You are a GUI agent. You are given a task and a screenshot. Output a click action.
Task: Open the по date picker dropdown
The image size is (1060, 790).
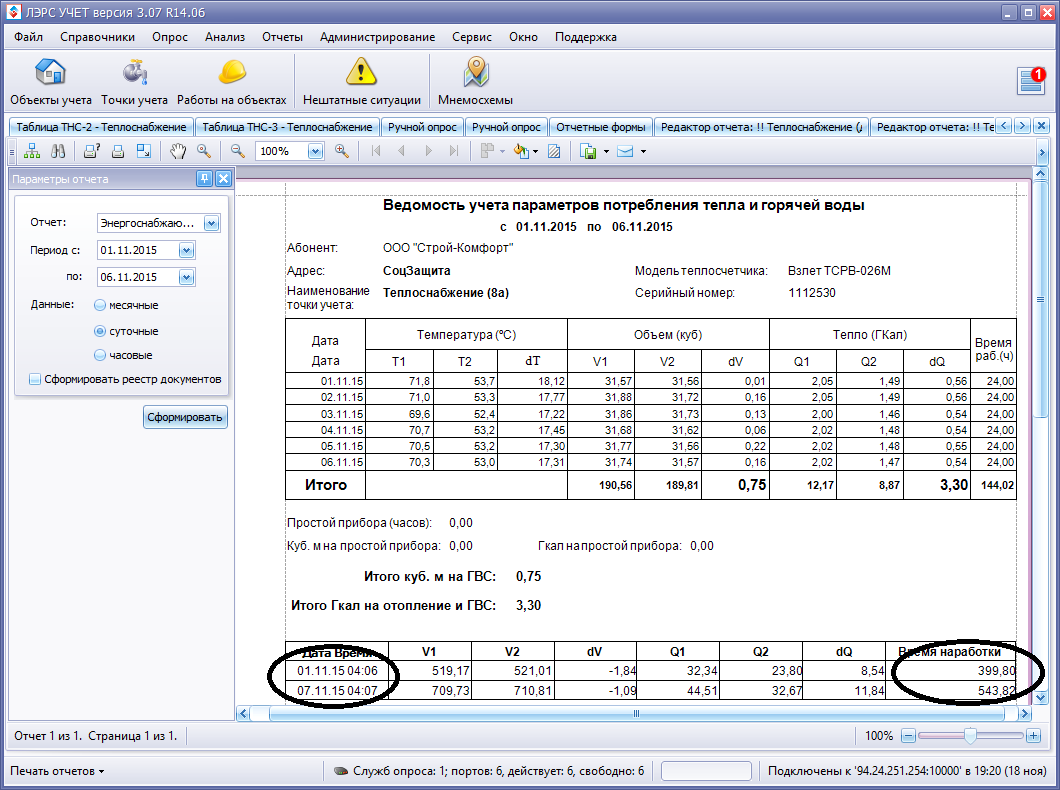(x=187, y=277)
